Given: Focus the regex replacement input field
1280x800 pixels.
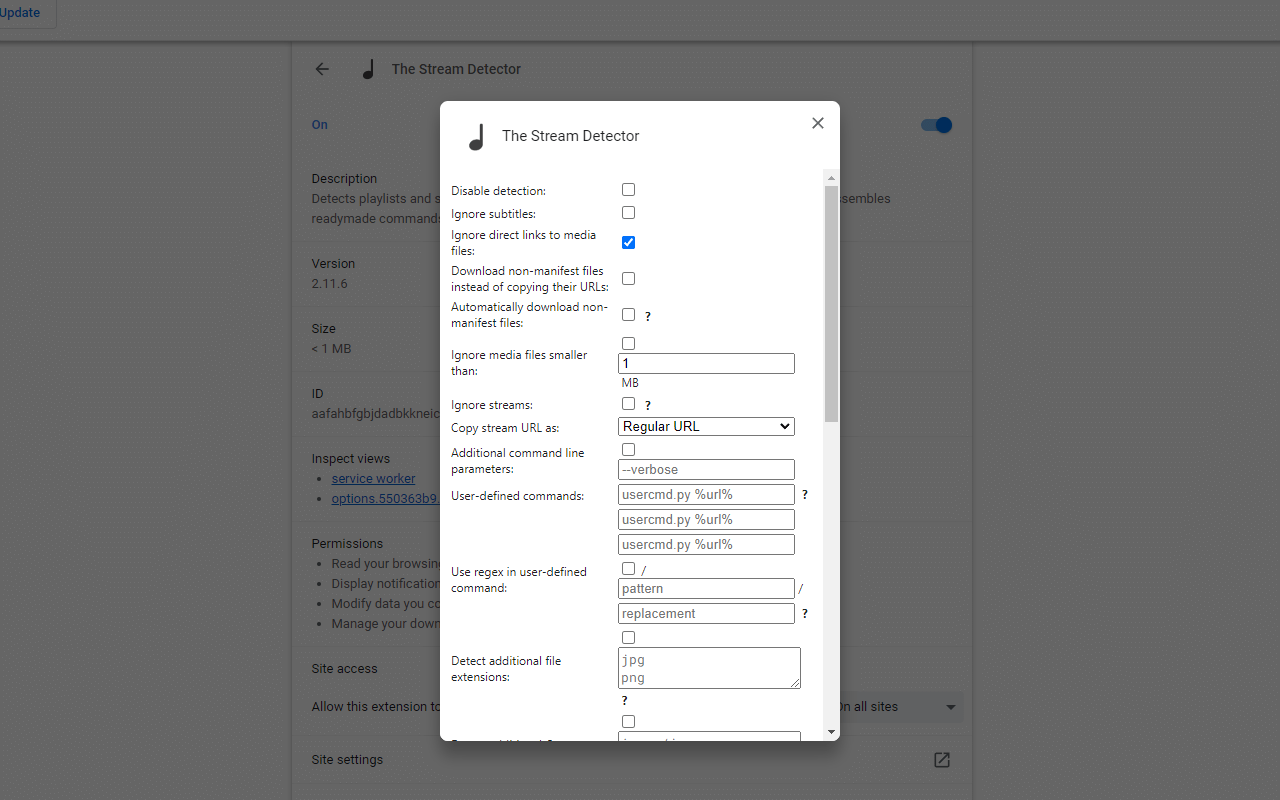Looking at the screenshot, I should (706, 614).
